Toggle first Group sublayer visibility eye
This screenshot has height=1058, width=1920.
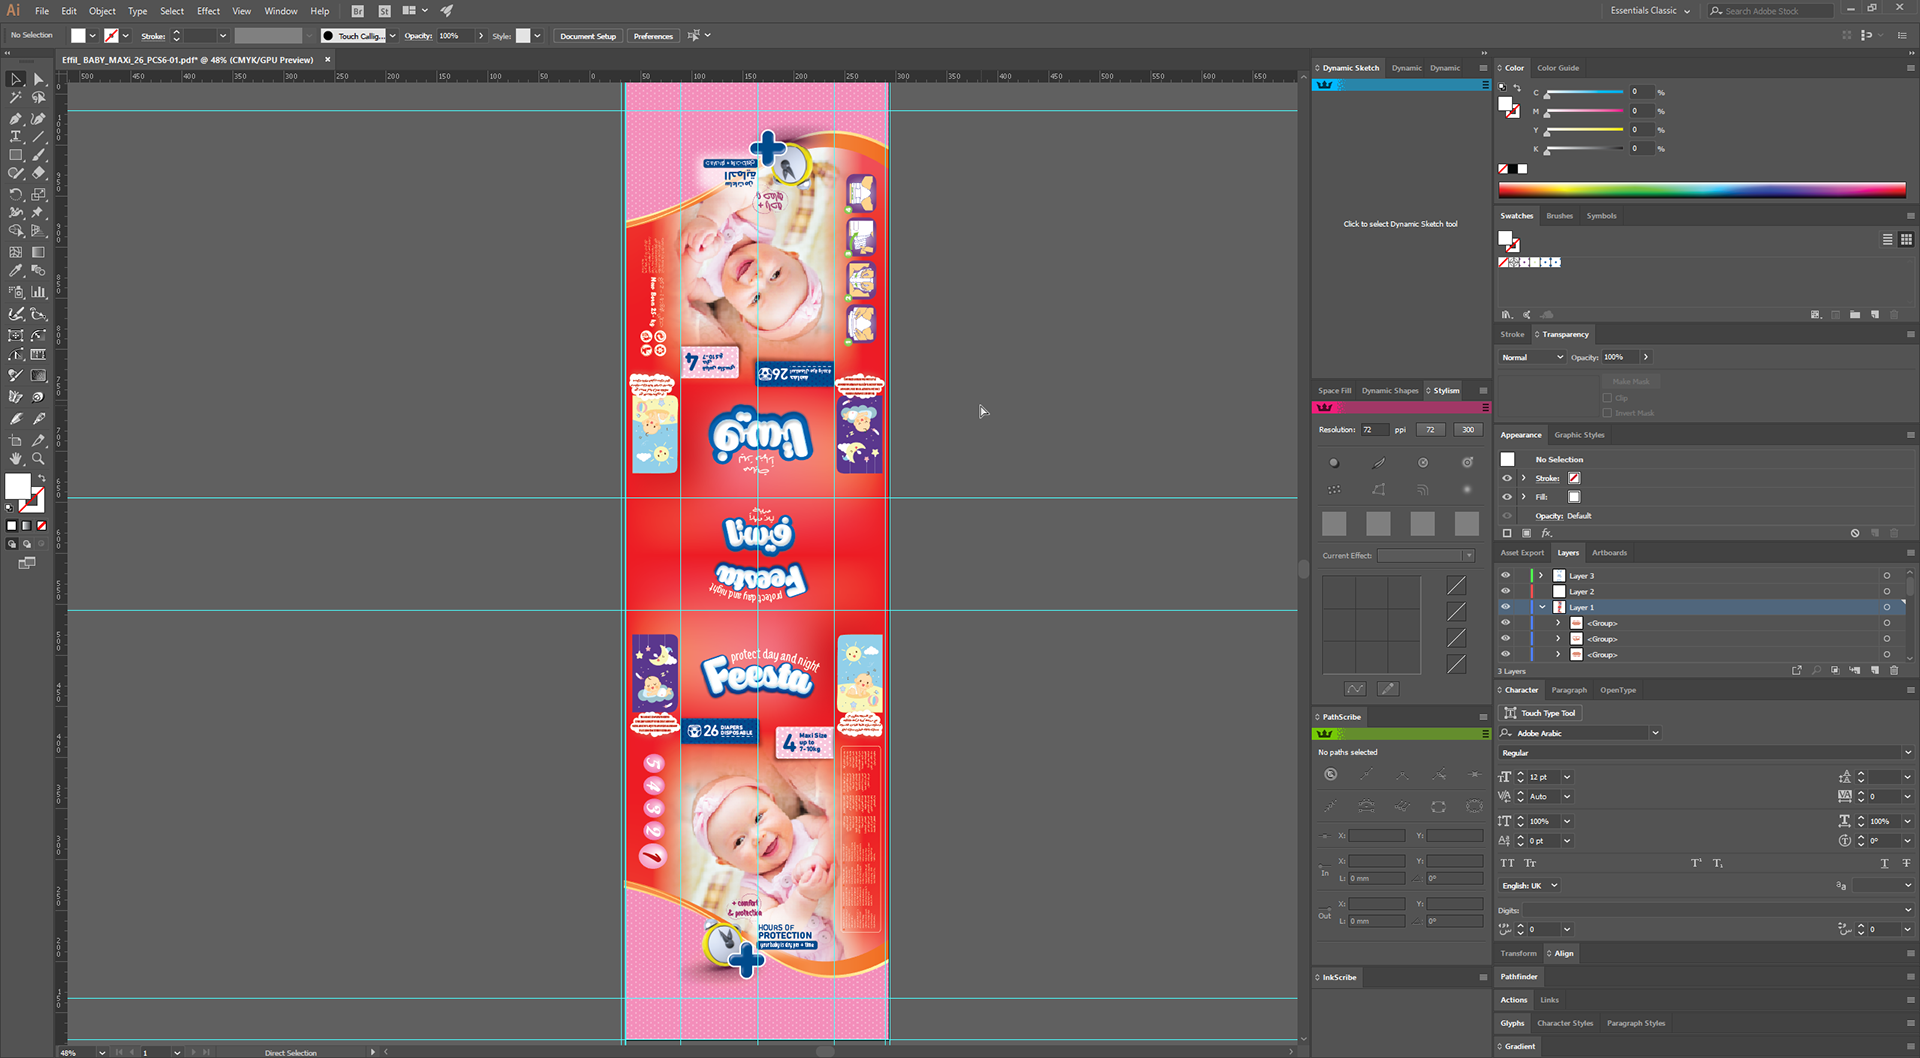[1505, 623]
